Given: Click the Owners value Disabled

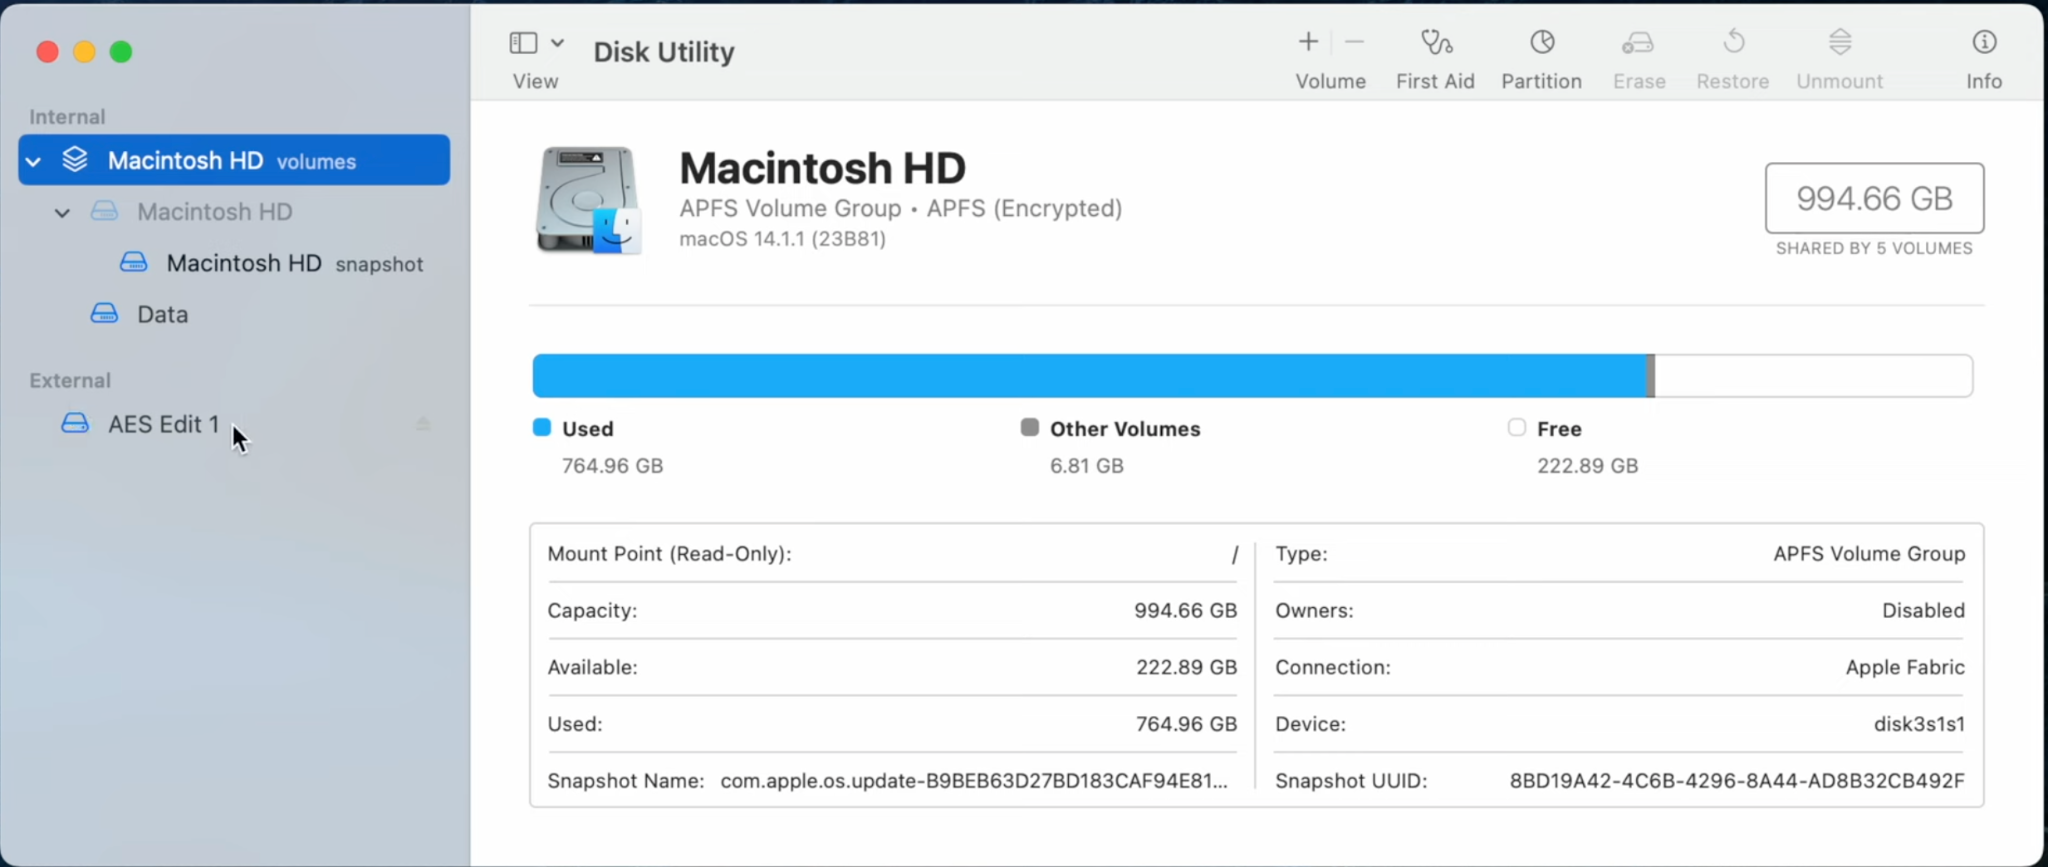Looking at the screenshot, I should pos(1923,611).
